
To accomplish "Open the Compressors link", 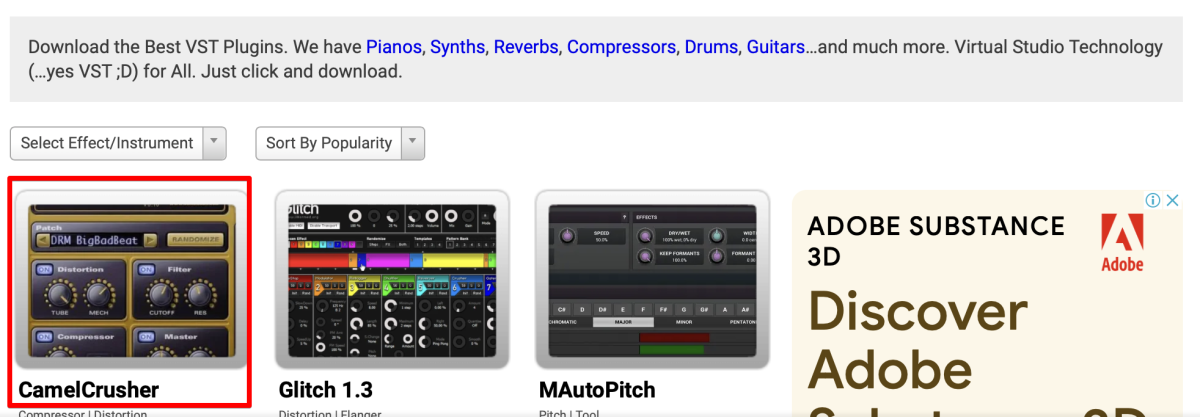I will pos(621,47).
